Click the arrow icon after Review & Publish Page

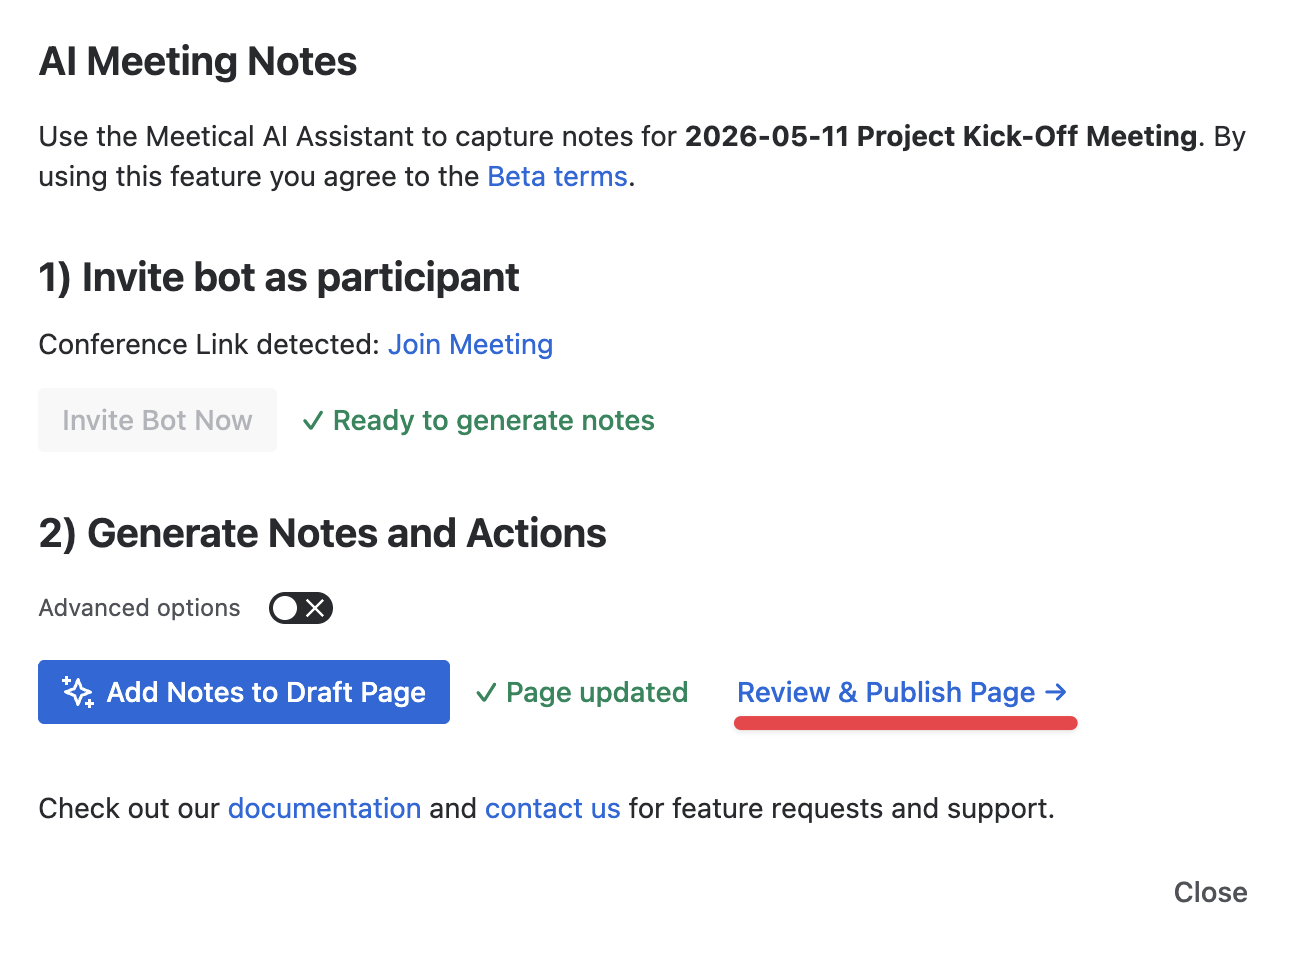(1056, 692)
